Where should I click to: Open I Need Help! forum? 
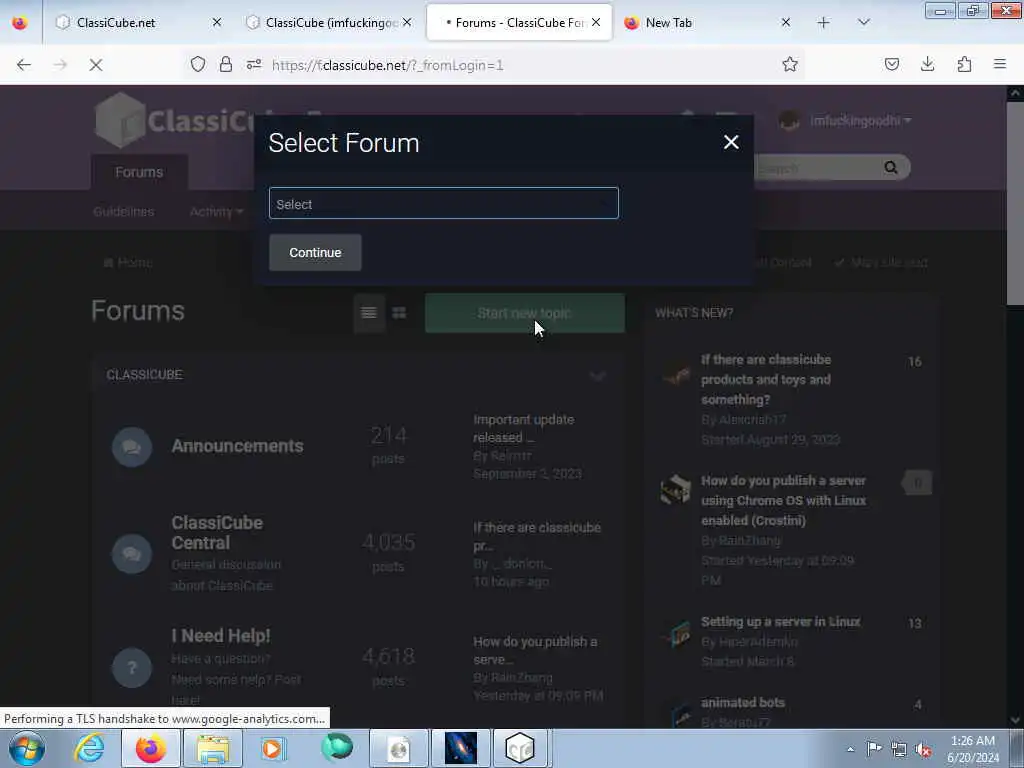point(221,636)
